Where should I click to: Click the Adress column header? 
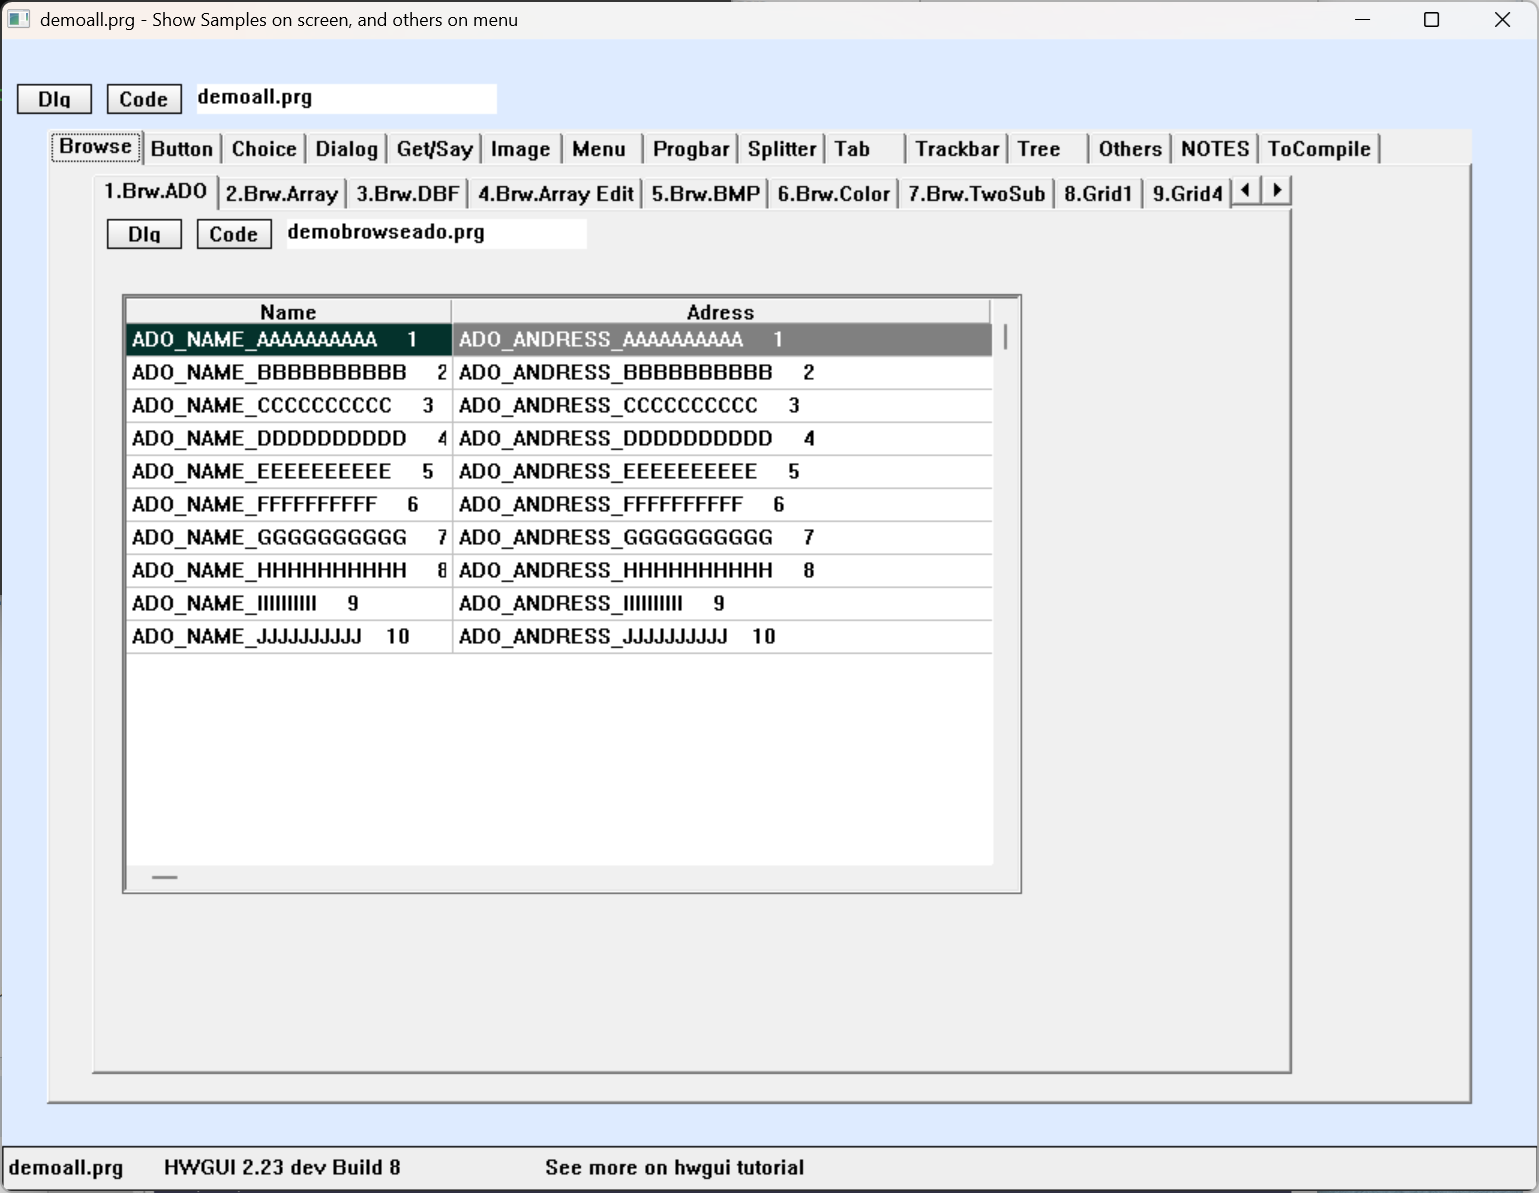720,312
